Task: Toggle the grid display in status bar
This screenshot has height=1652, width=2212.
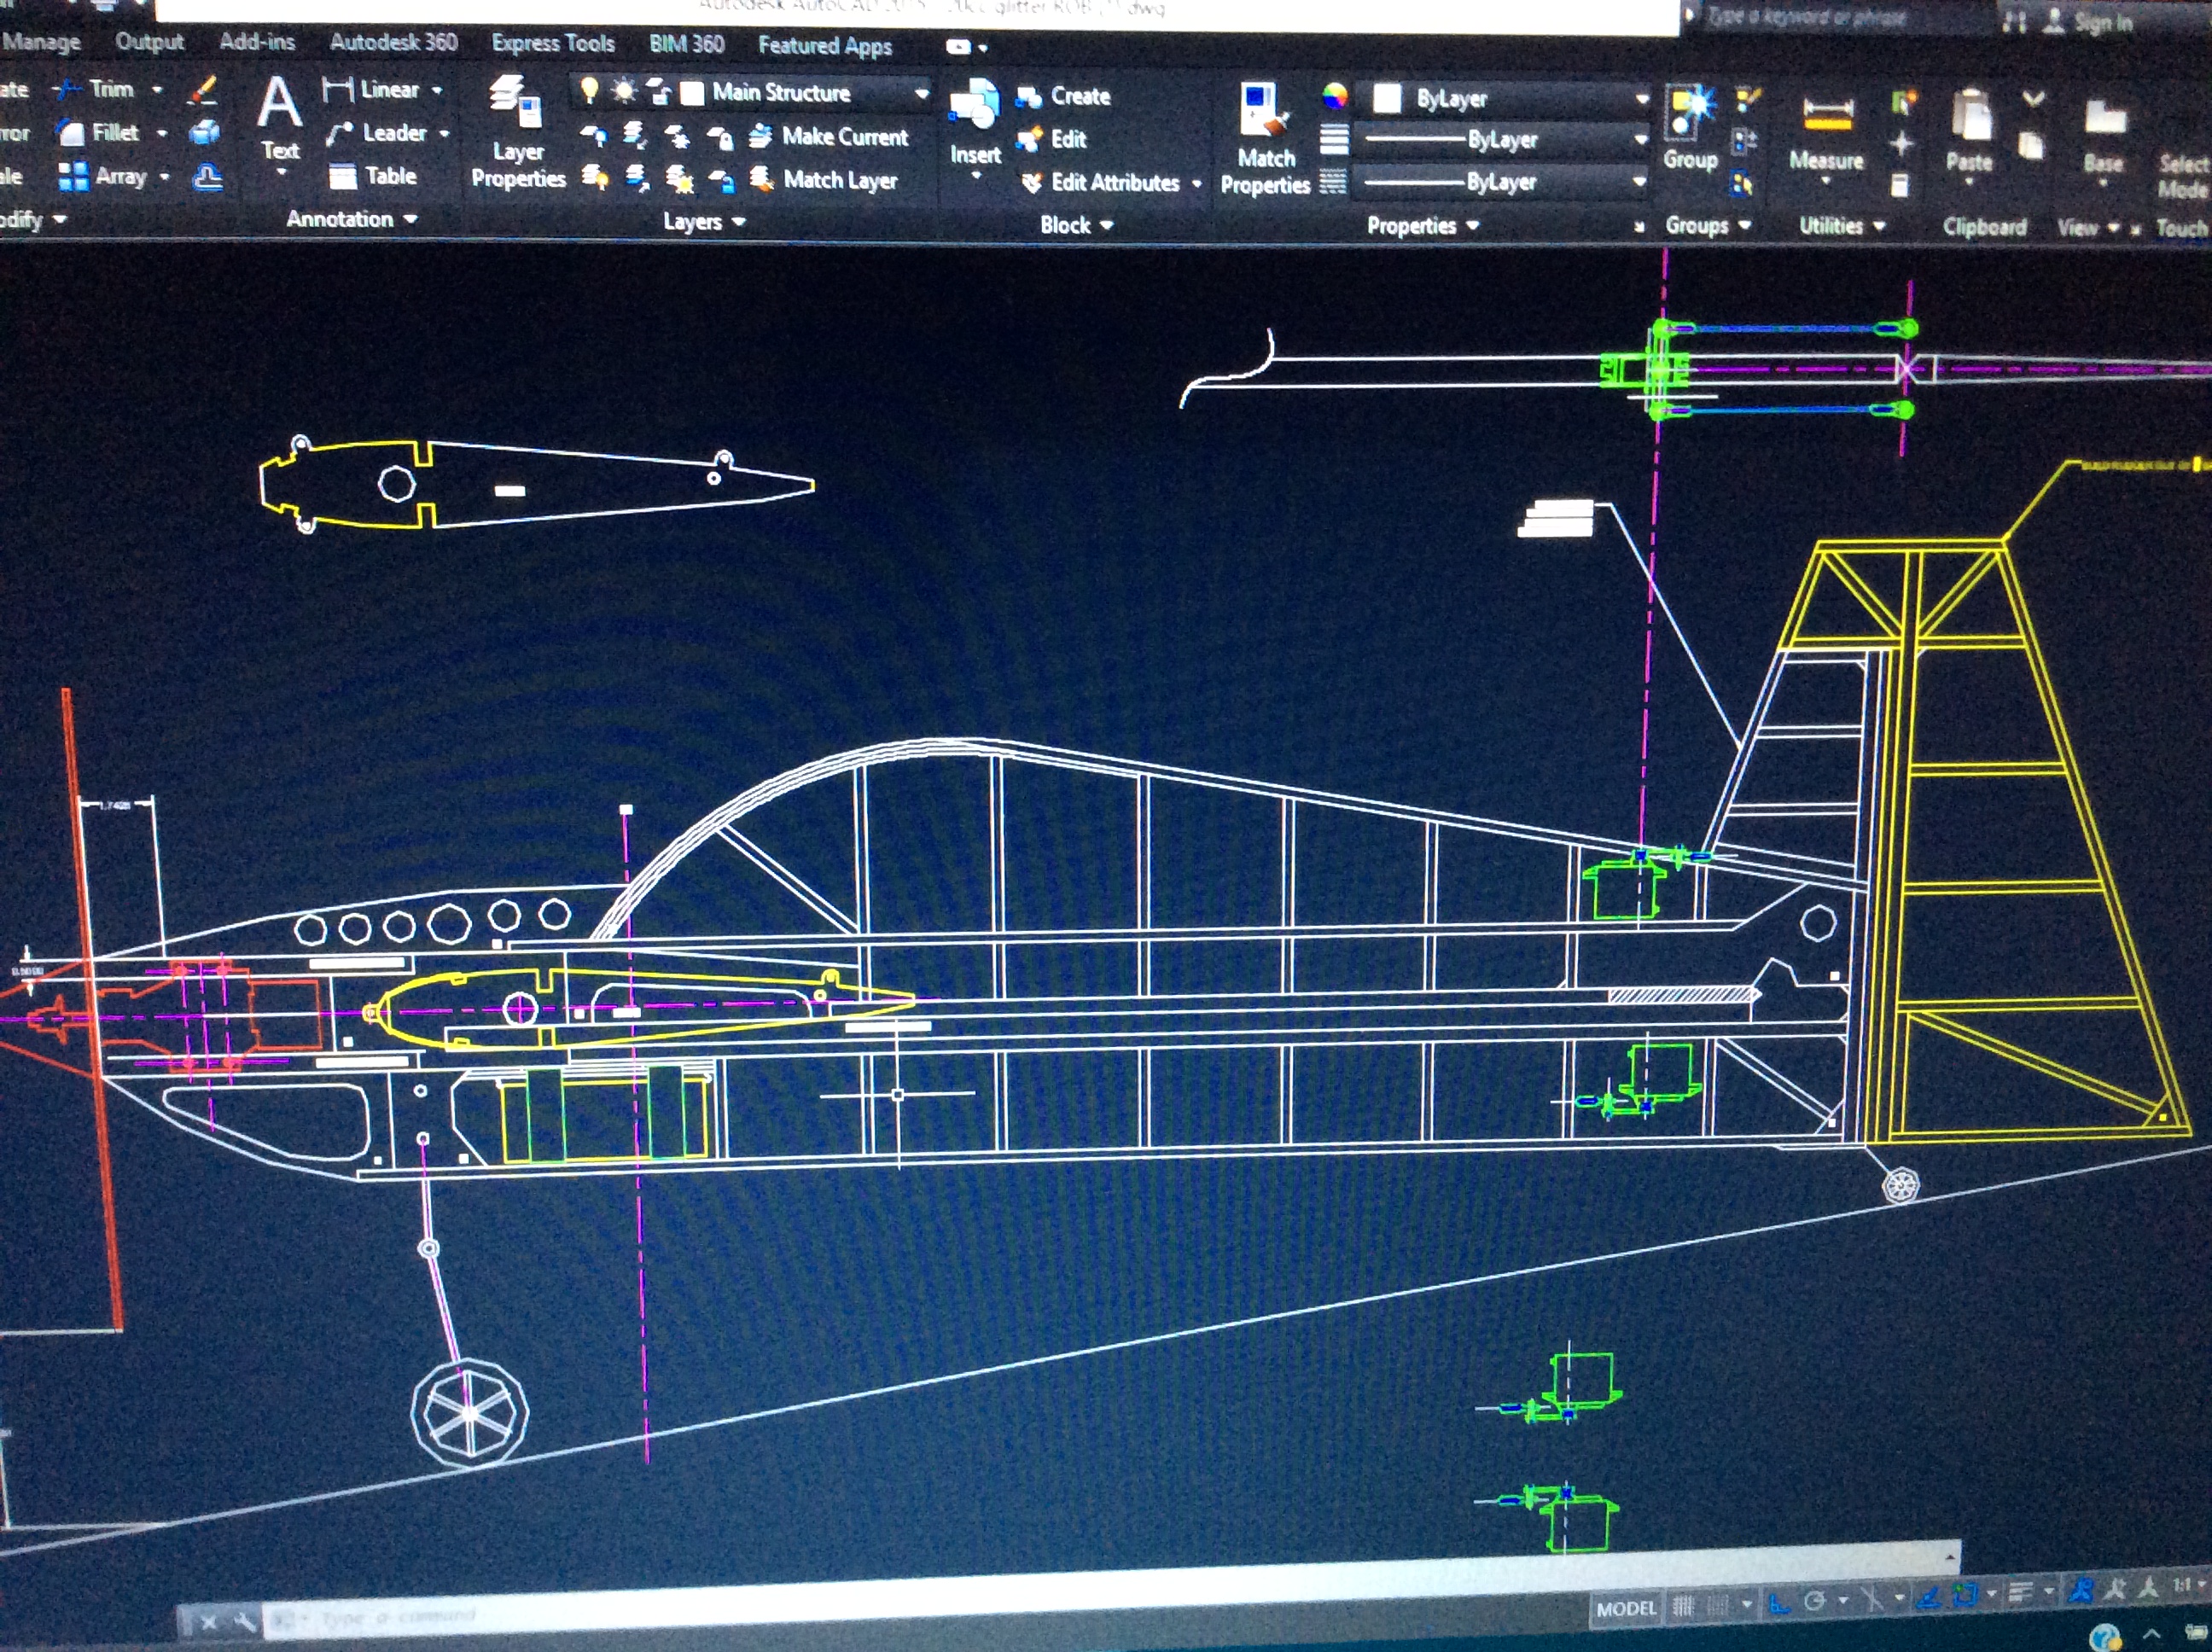Action: [x=1683, y=1607]
